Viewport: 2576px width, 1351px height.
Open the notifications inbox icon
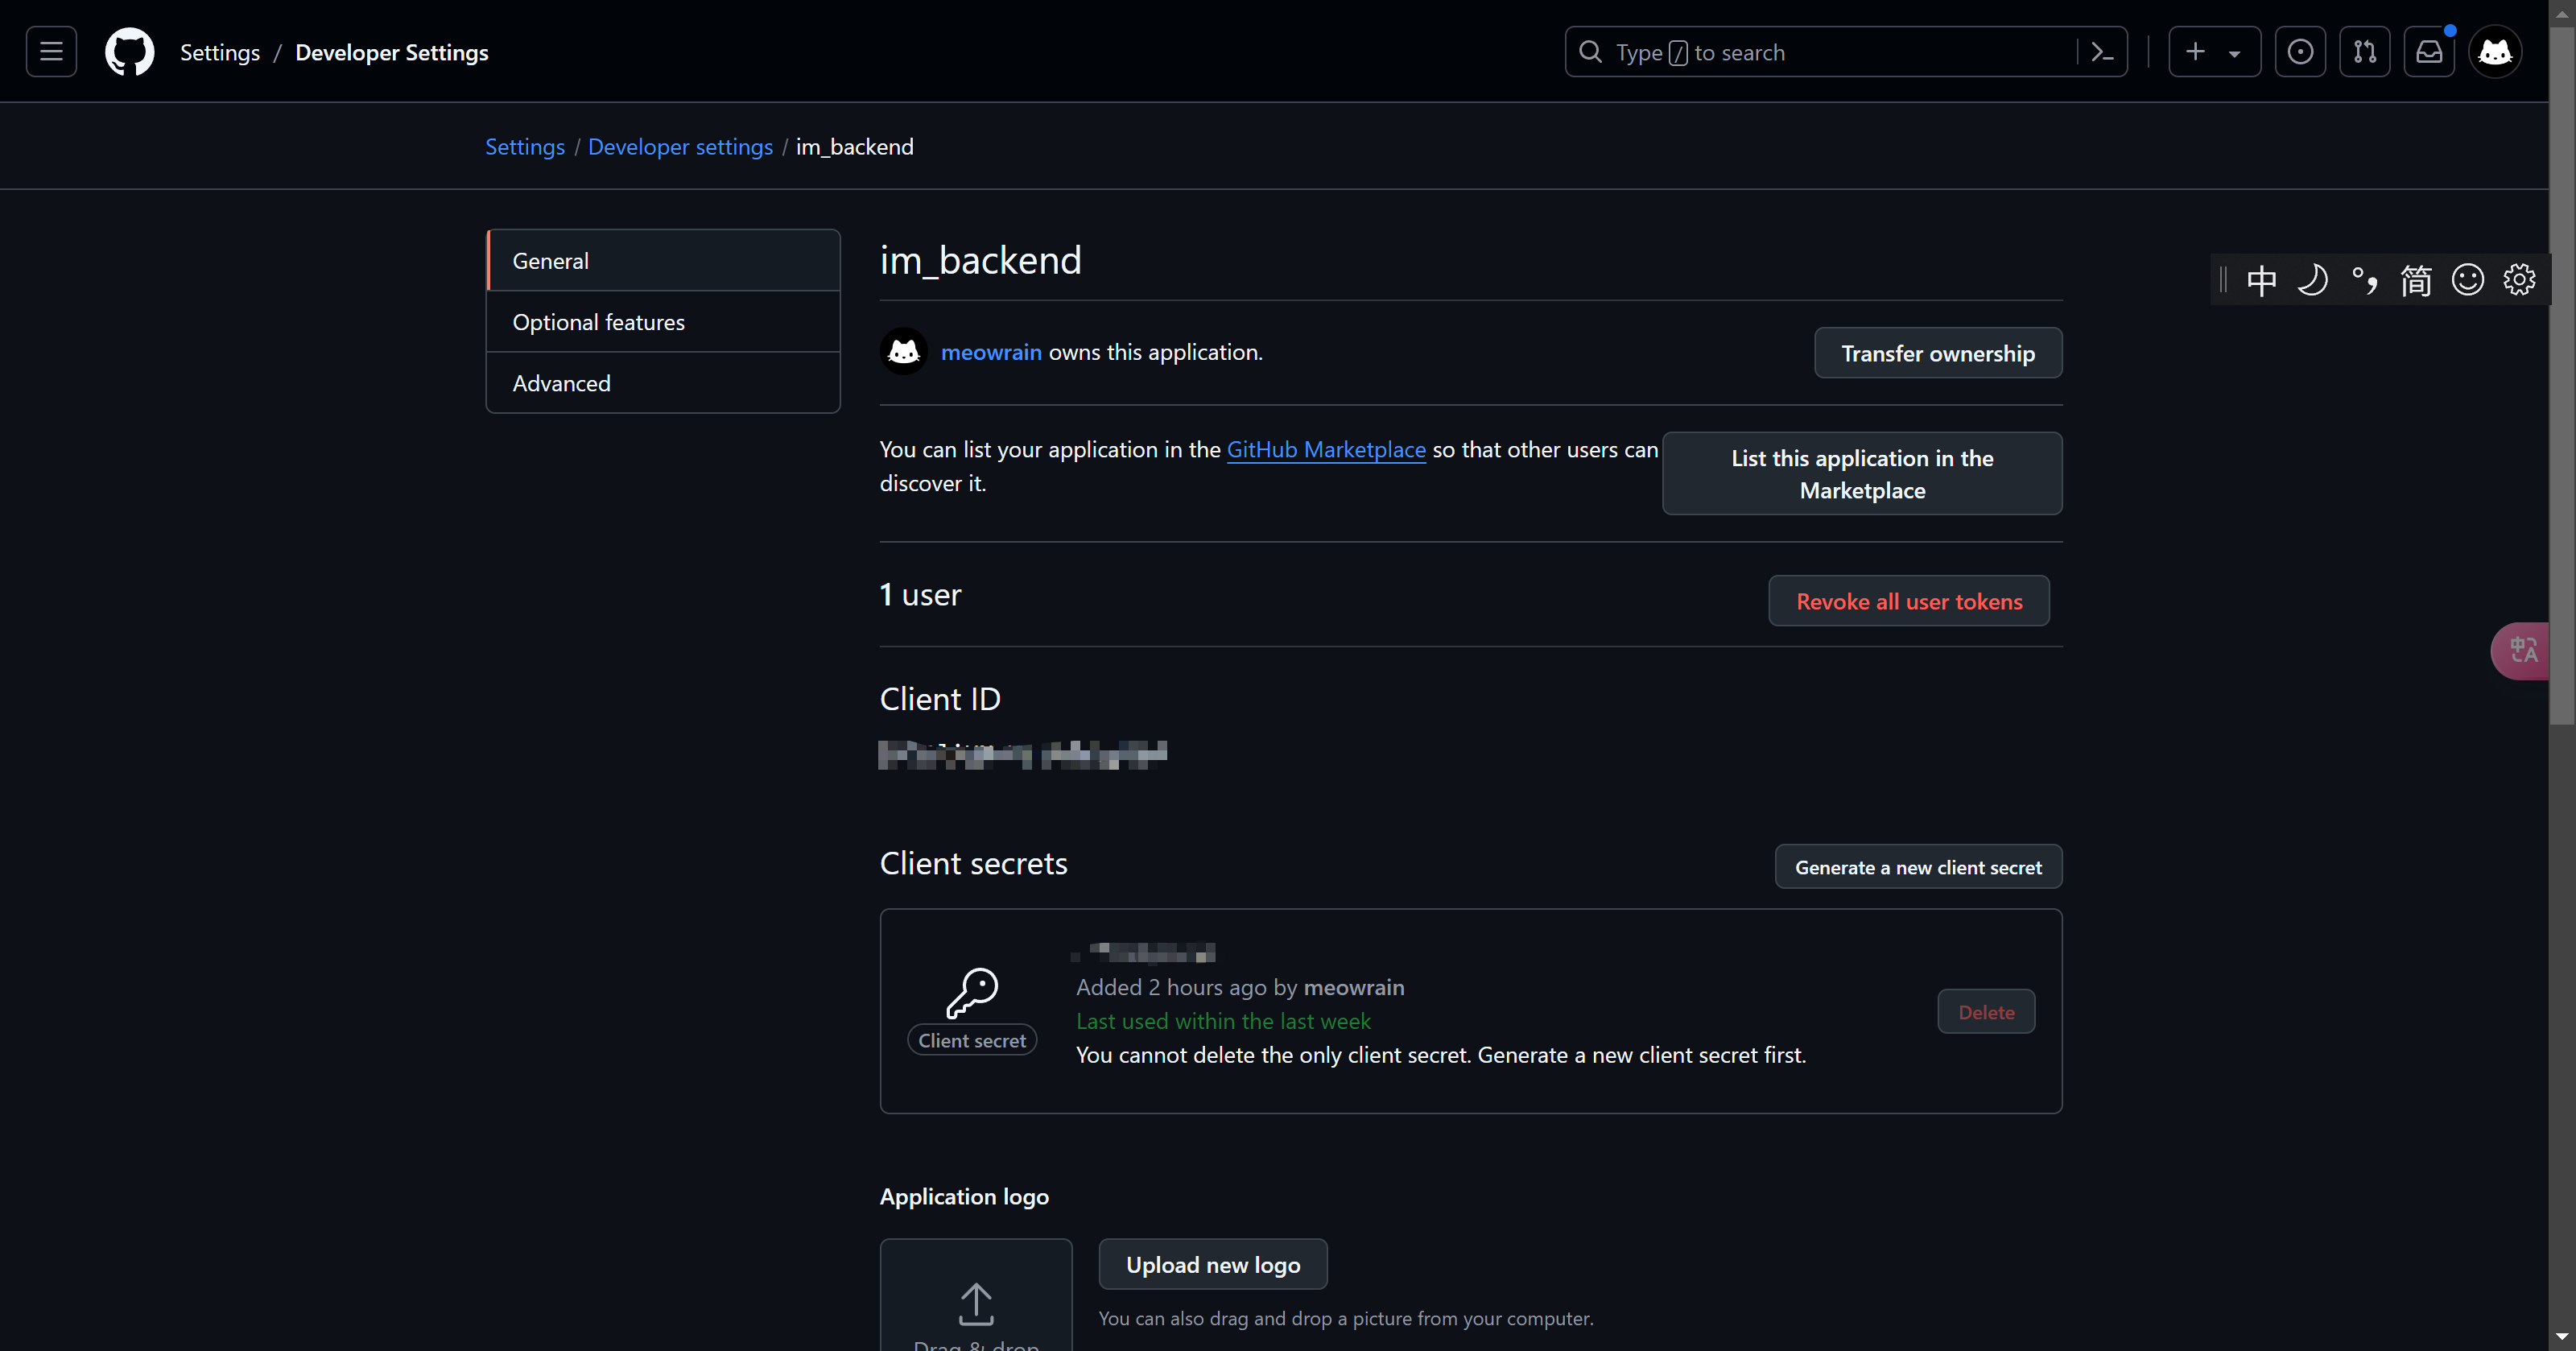2429,52
